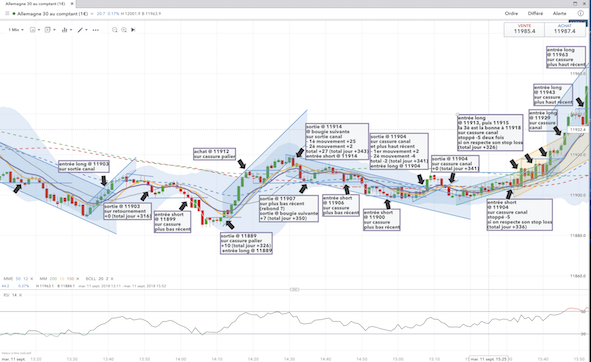Open the chart type selector dropdown

pos(34,30)
